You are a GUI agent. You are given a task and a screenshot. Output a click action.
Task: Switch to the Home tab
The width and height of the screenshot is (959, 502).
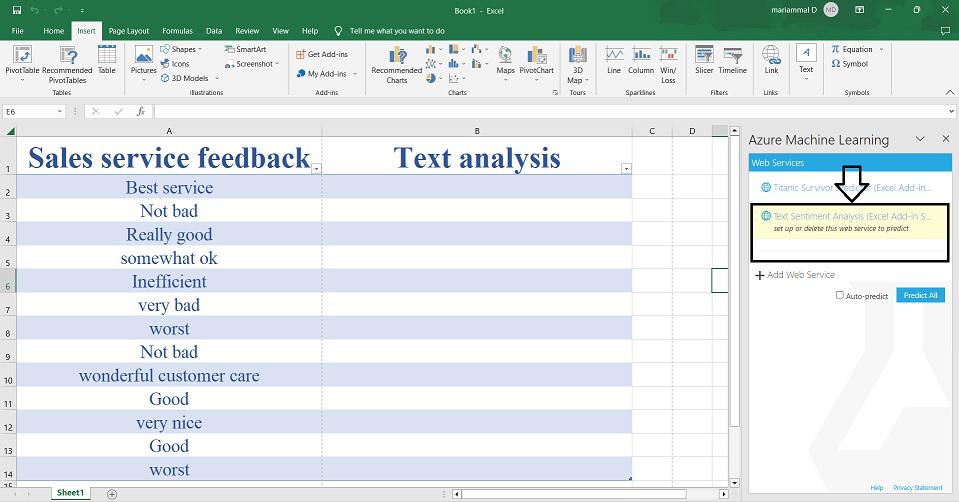pyautogui.click(x=54, y=31)
